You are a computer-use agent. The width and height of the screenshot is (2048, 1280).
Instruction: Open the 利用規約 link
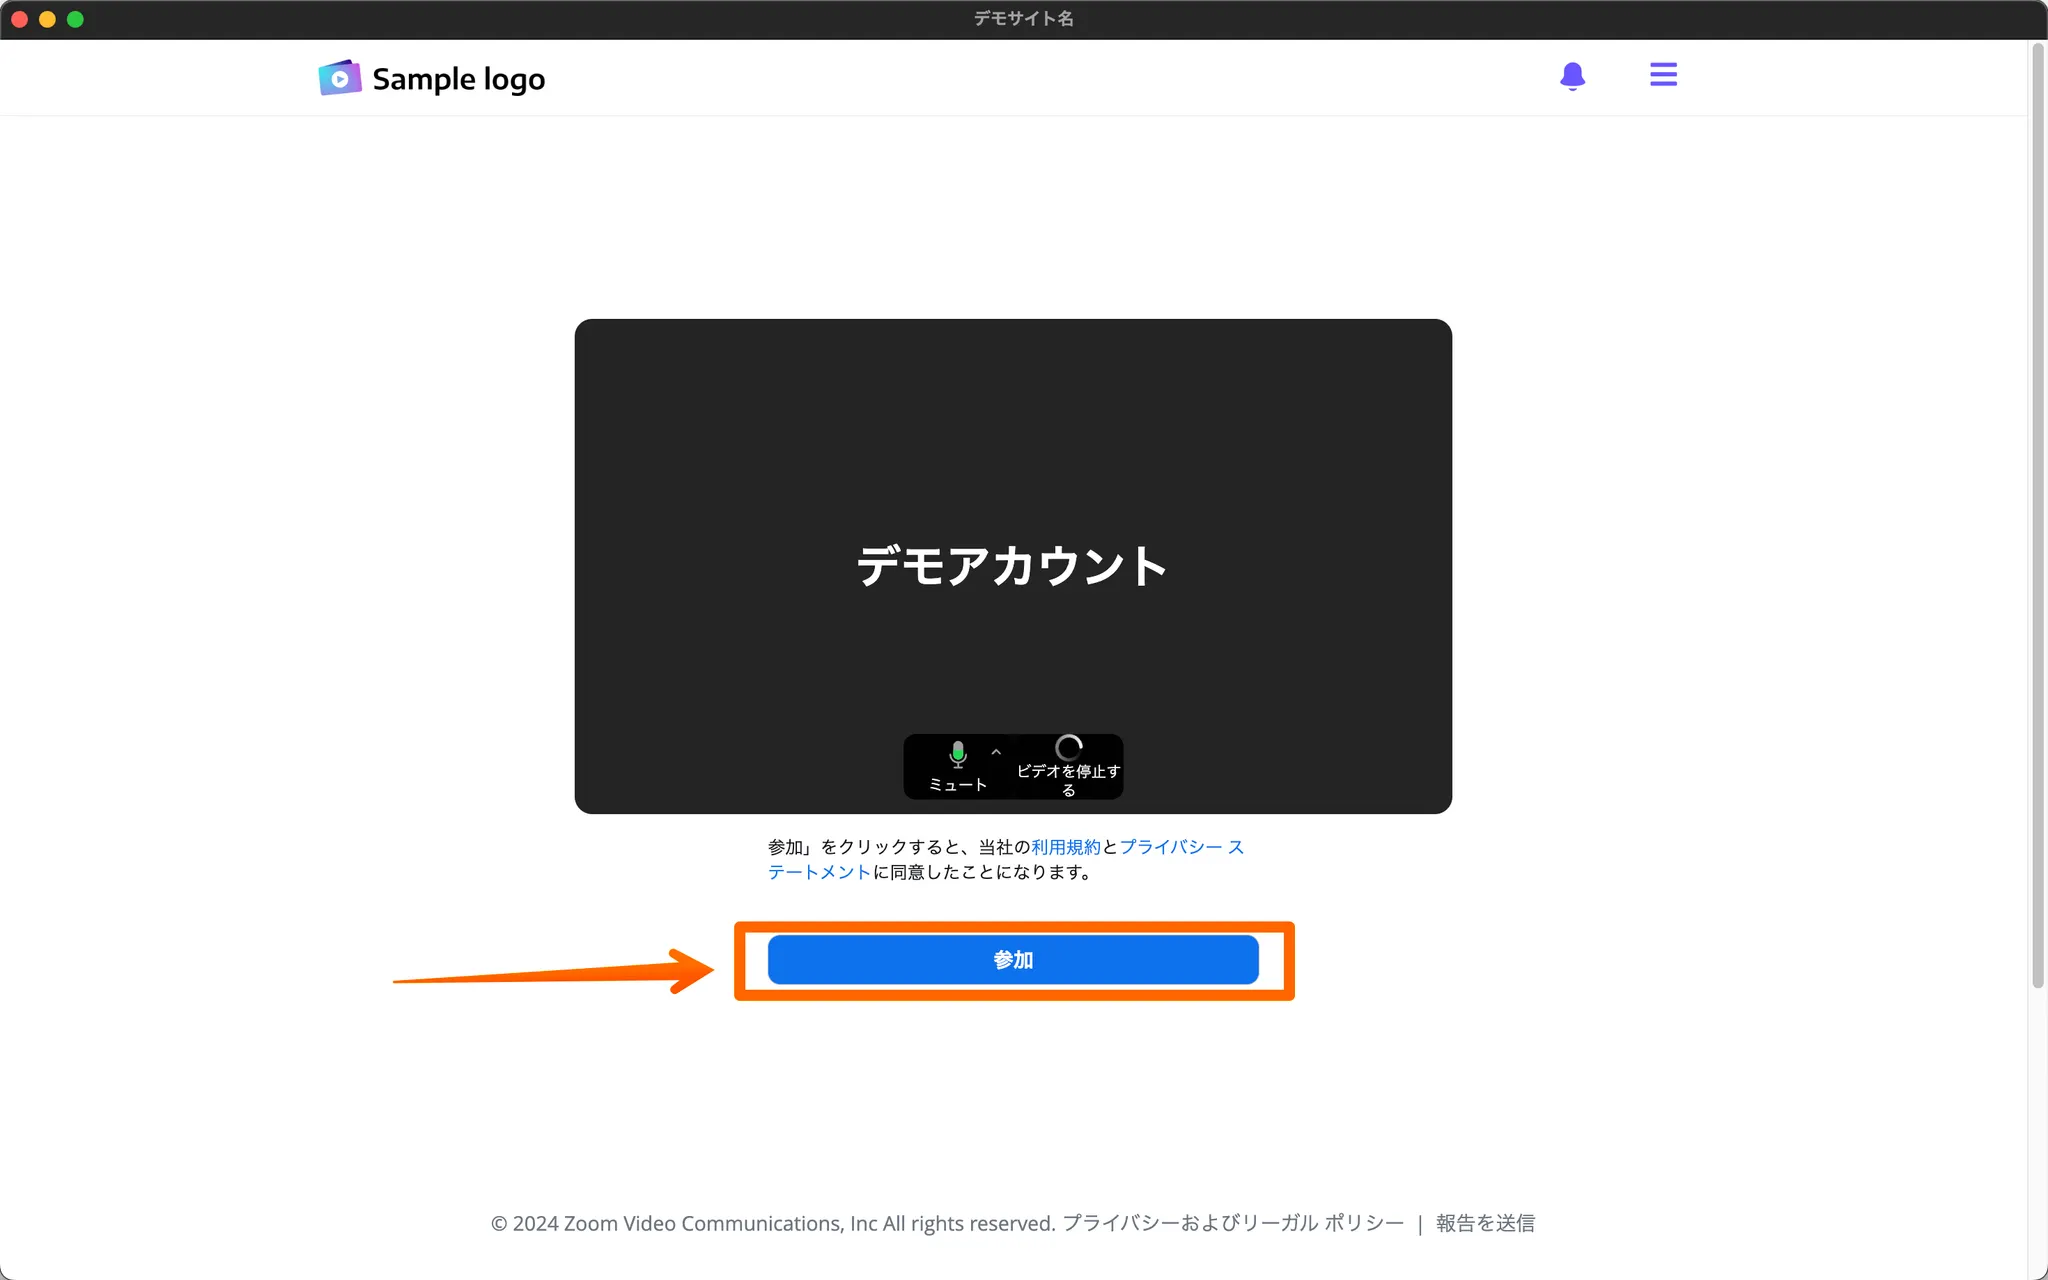point(1065,847)
